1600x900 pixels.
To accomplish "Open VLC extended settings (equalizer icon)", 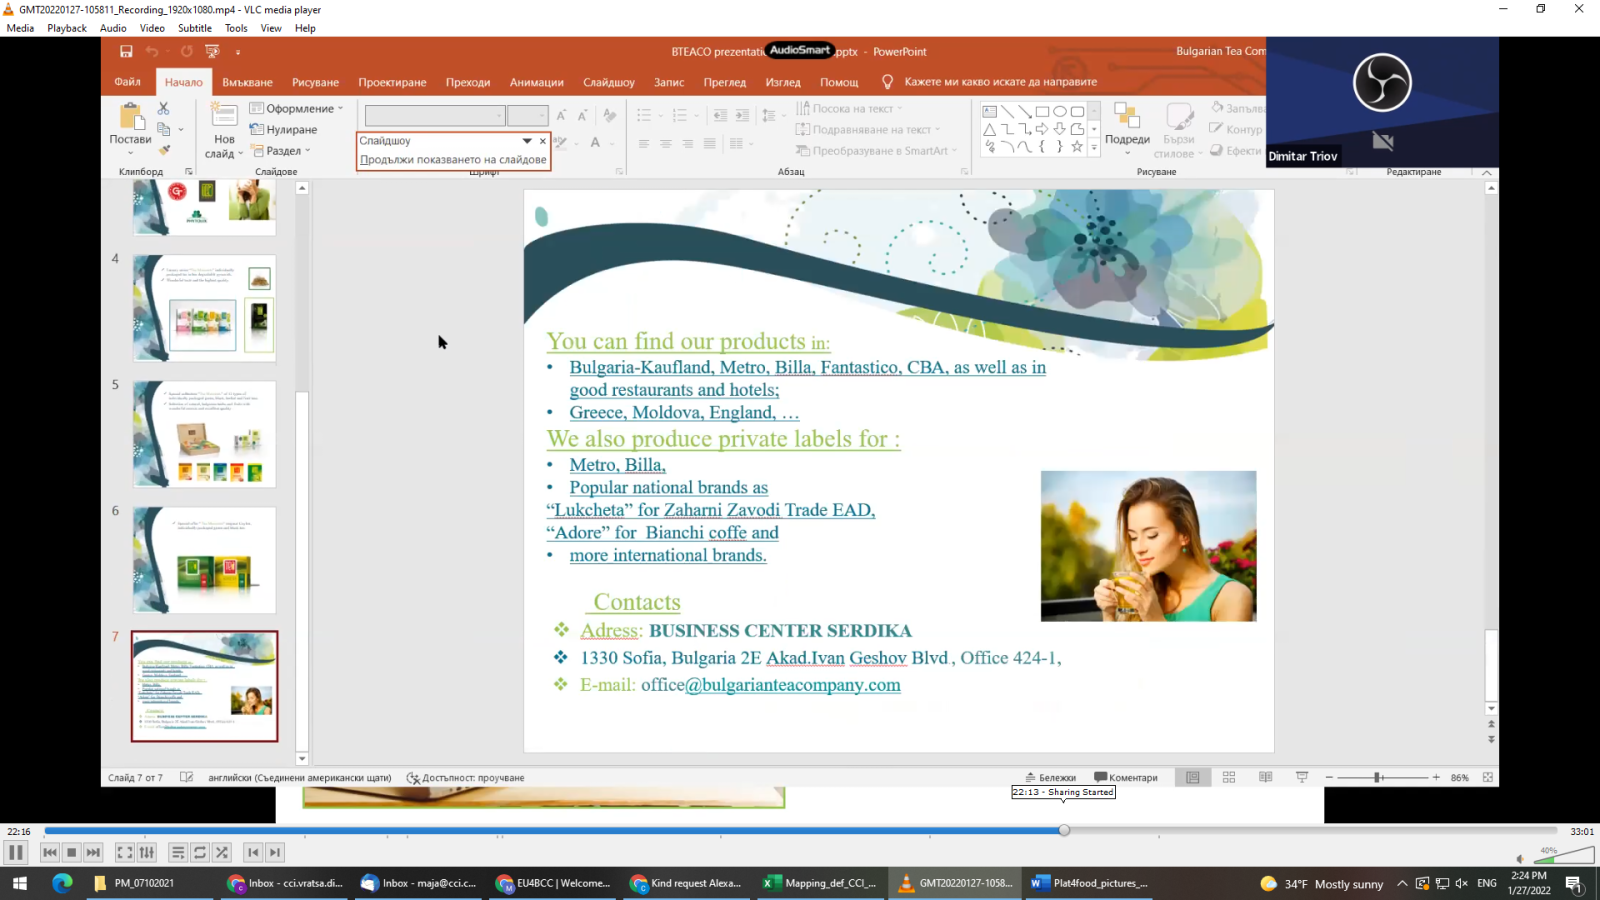I will pos(147,852).
